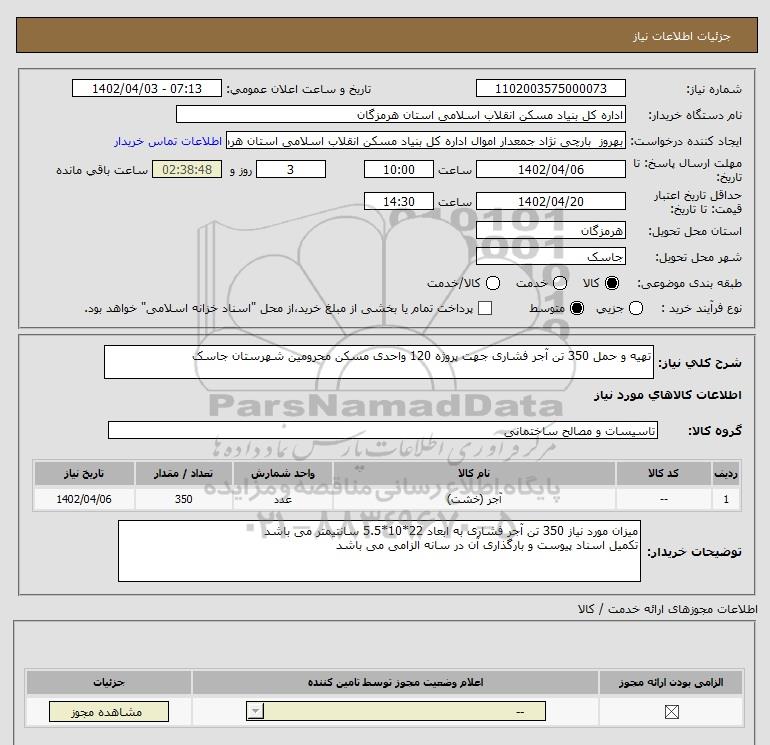The image size is (770, 745).
Task: Choose the جزیی purchase type radio
Action: (x=636, y=308)
